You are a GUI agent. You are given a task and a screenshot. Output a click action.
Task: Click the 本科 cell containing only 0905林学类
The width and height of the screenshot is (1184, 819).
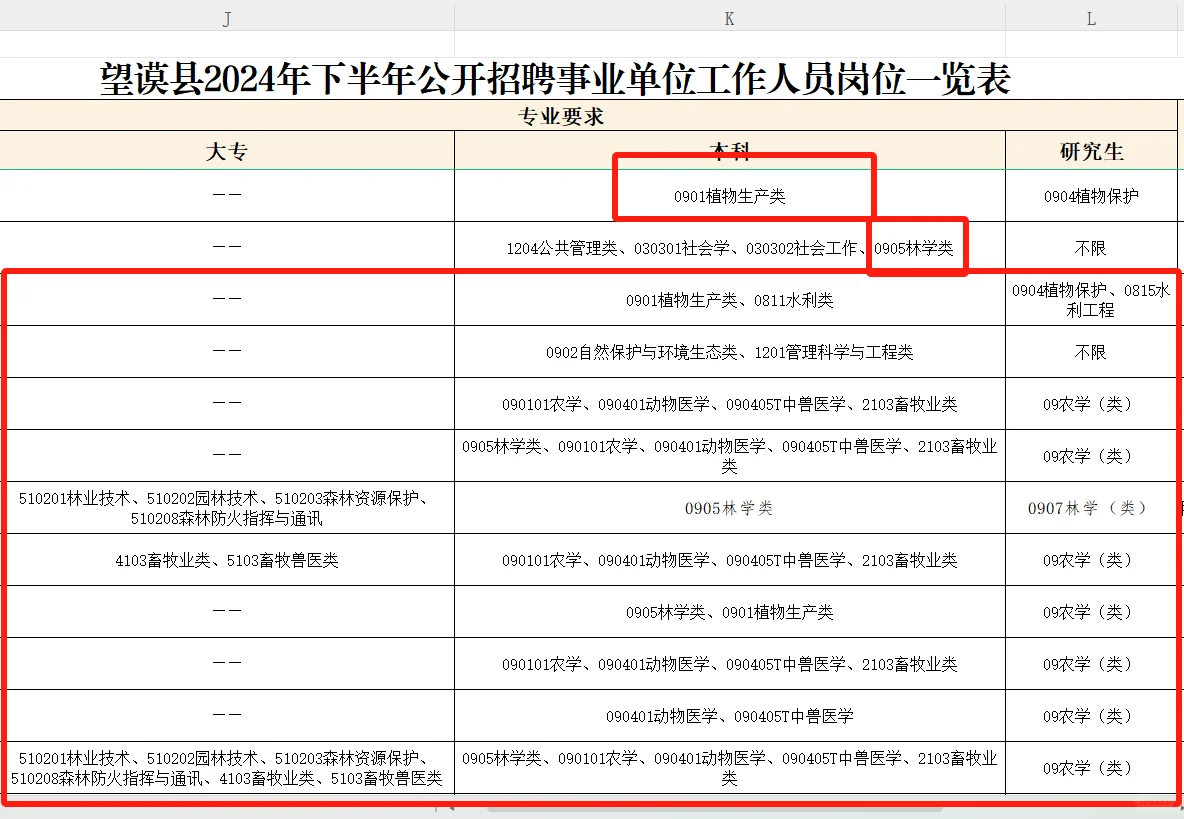[729, 508]
